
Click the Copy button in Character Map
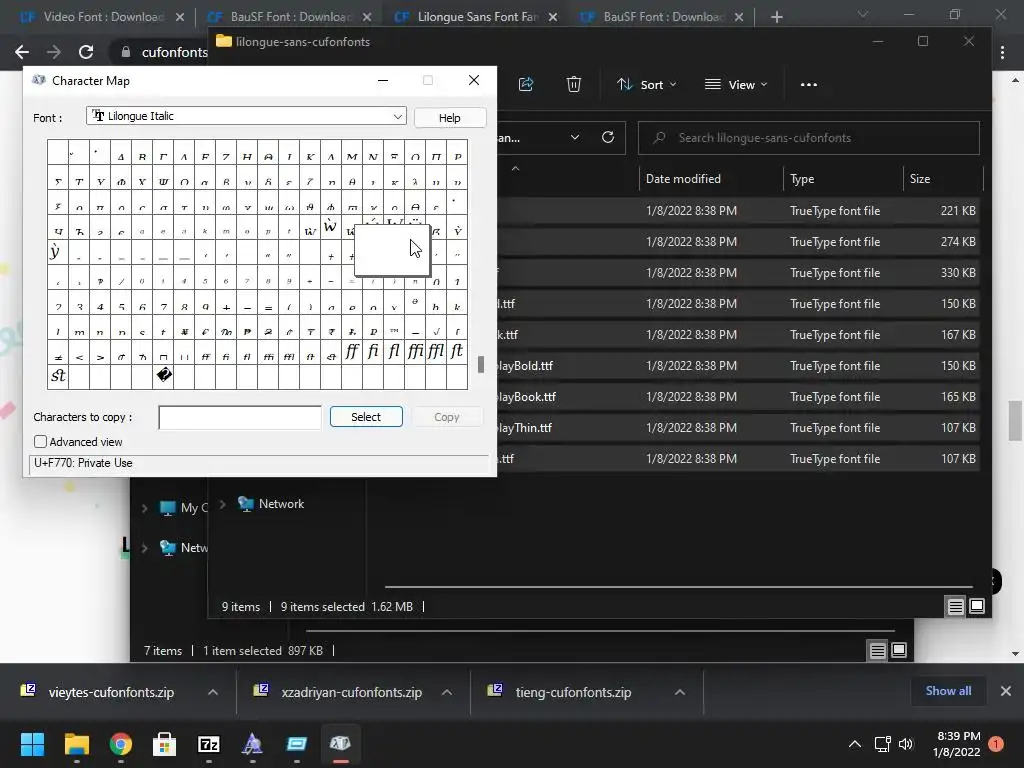coord(447,417)
